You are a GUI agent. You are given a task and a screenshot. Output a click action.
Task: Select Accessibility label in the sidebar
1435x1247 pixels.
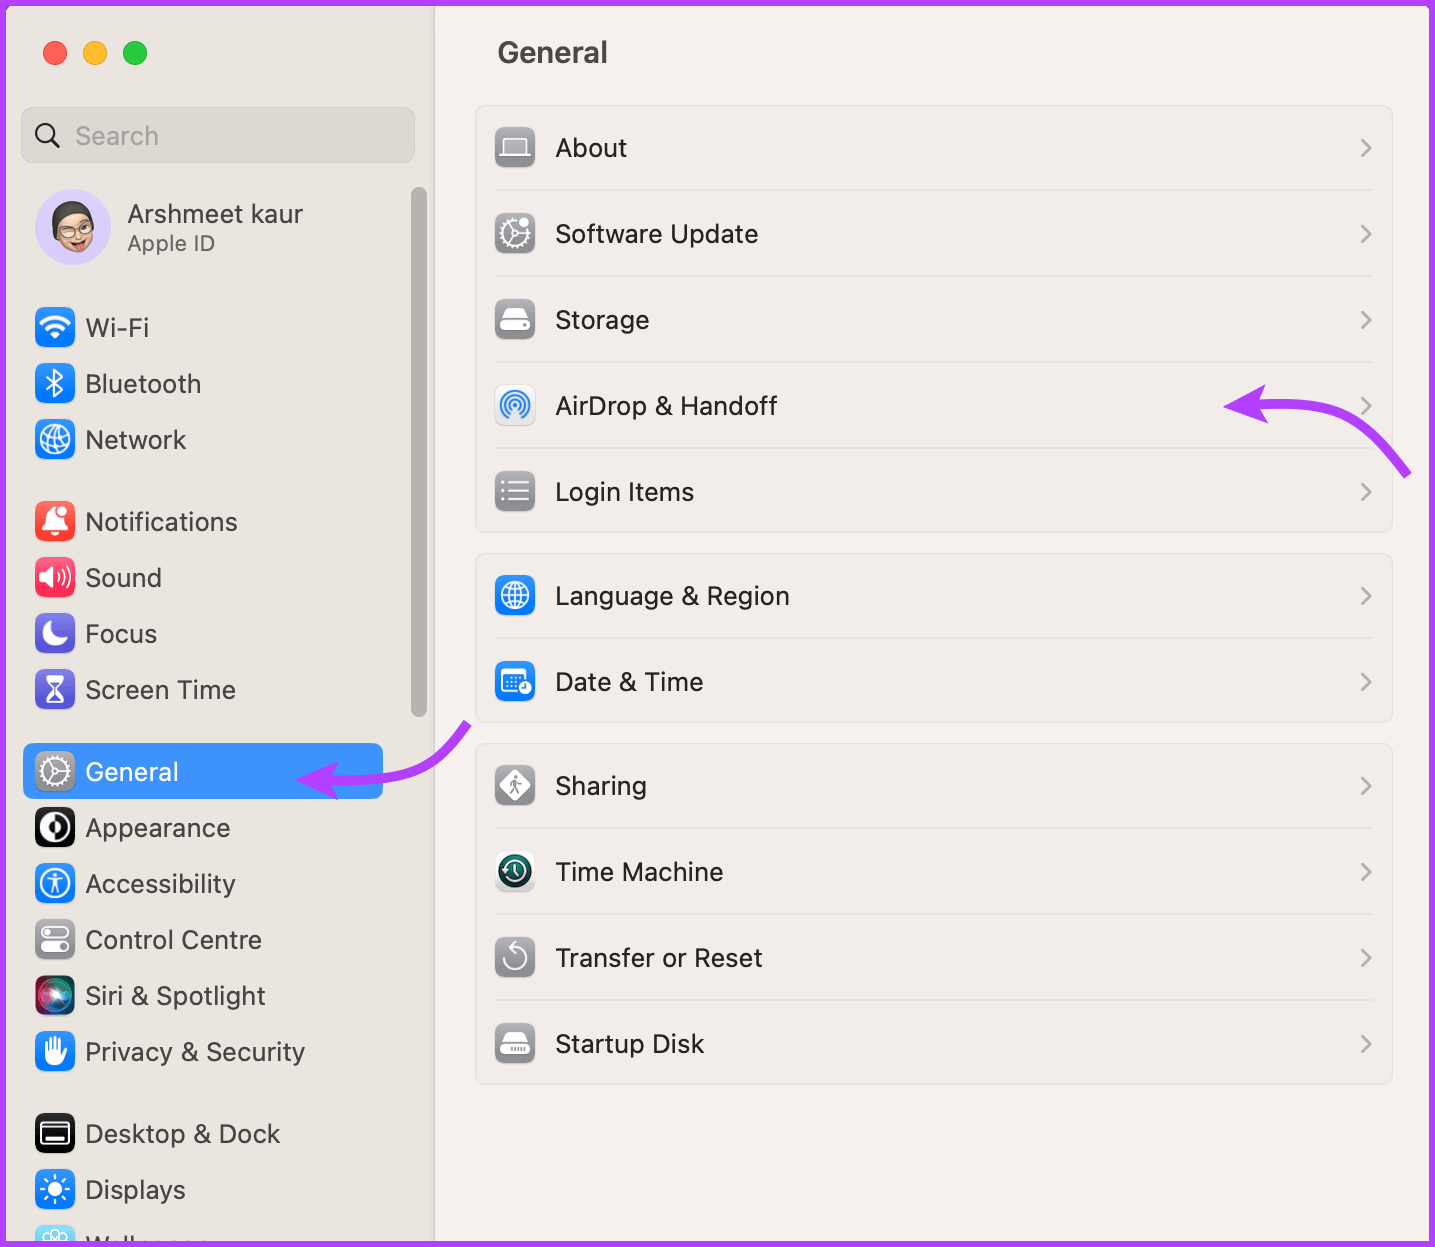[x=161, y=884]
